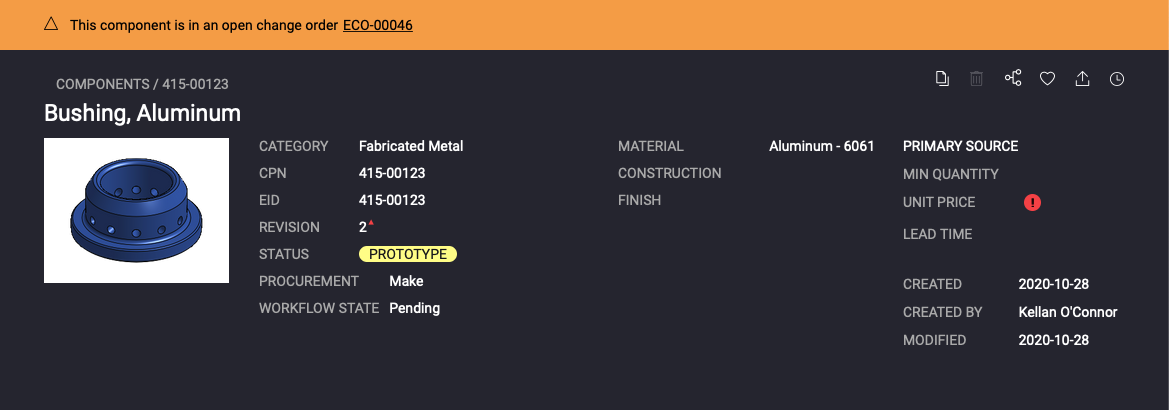
Task: Click the Fabricated Metal category value
Action: click(x=411, y=146)
